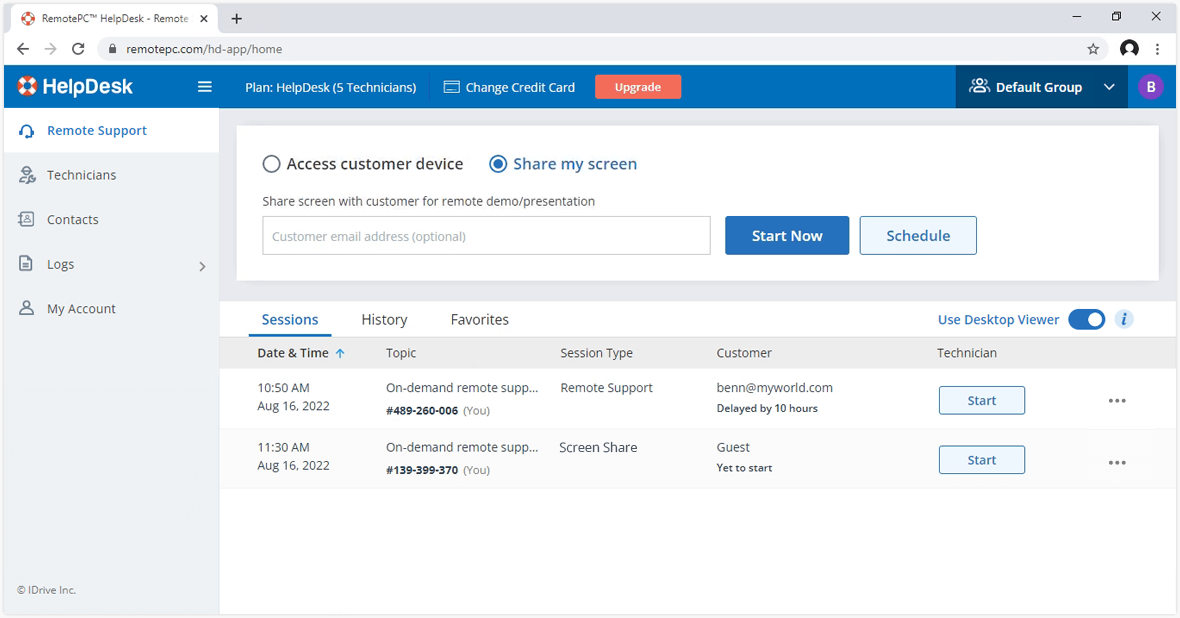
Task: Start the benn@myworld.com session
Action: (981, 400)
